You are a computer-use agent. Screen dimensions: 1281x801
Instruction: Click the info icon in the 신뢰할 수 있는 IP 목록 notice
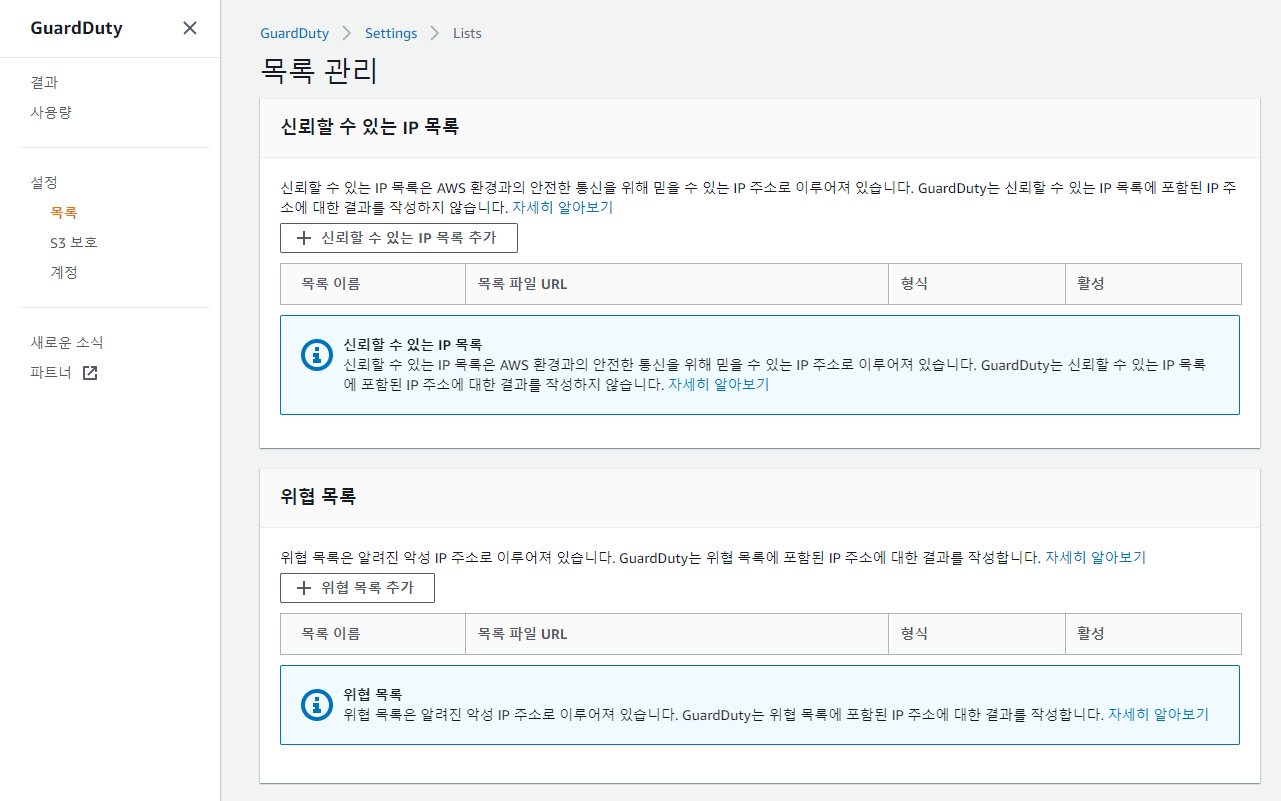click(317, 355)
